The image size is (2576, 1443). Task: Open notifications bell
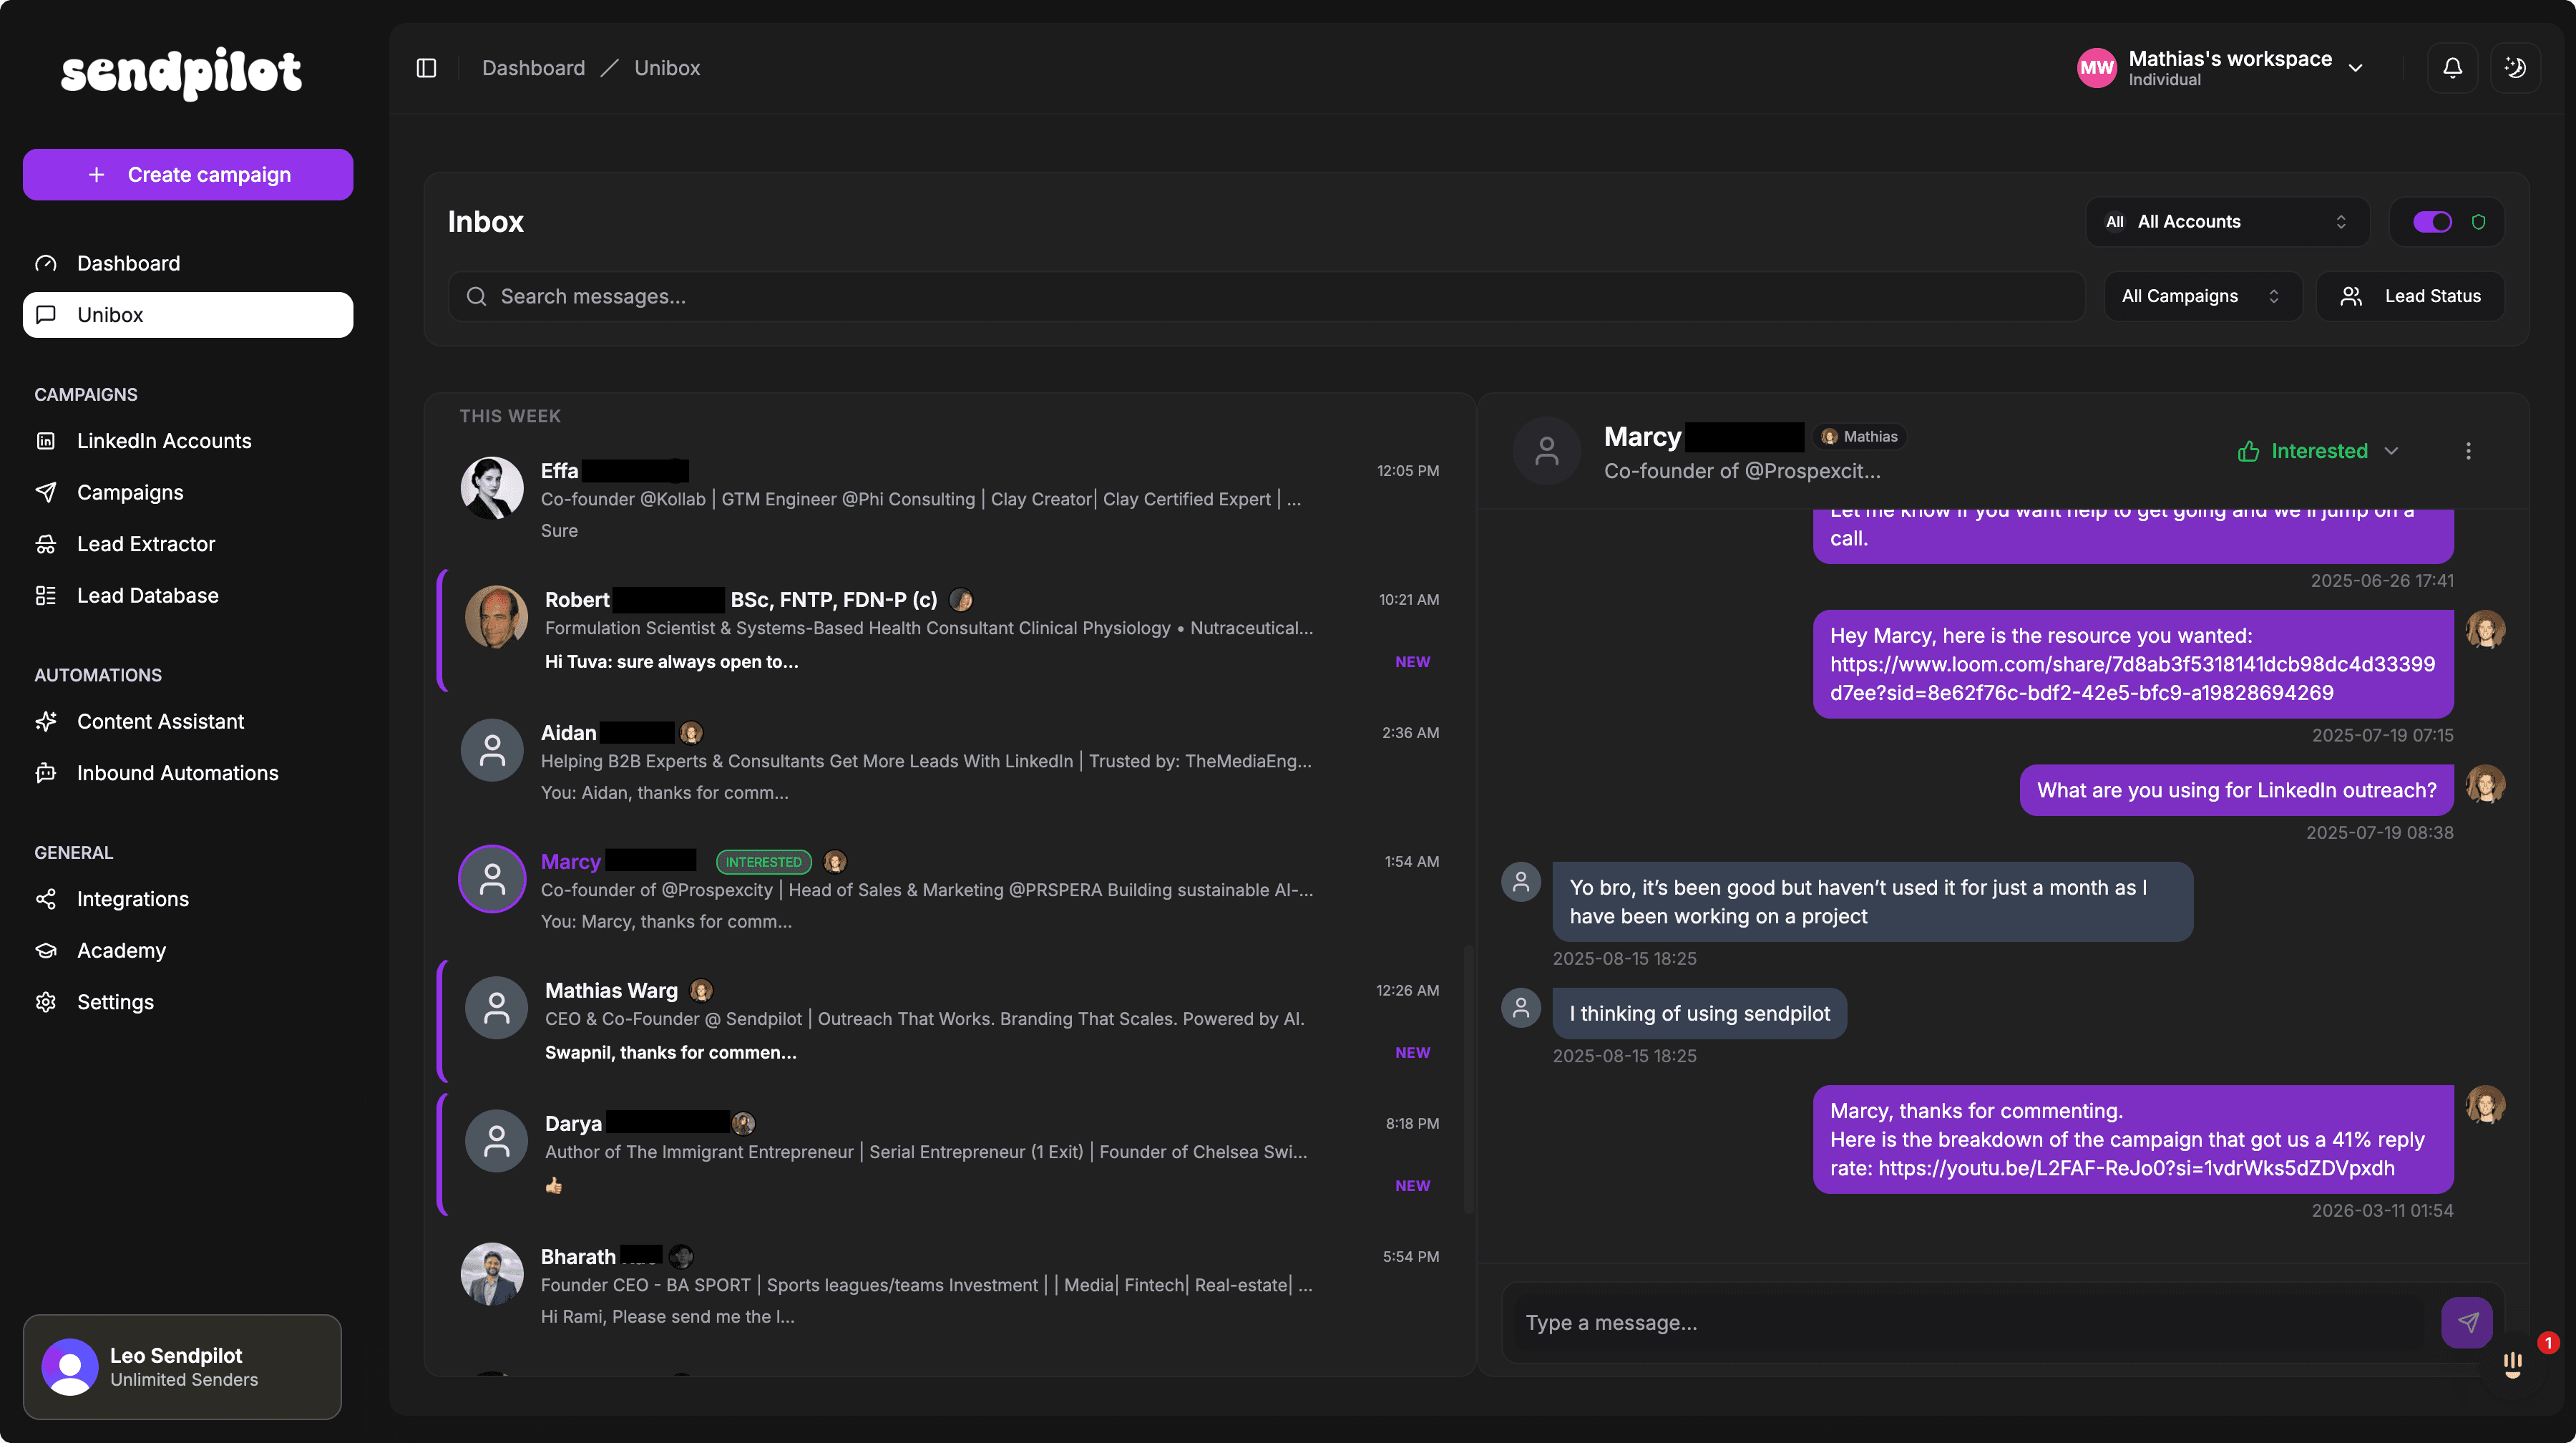click(2452, 68)
